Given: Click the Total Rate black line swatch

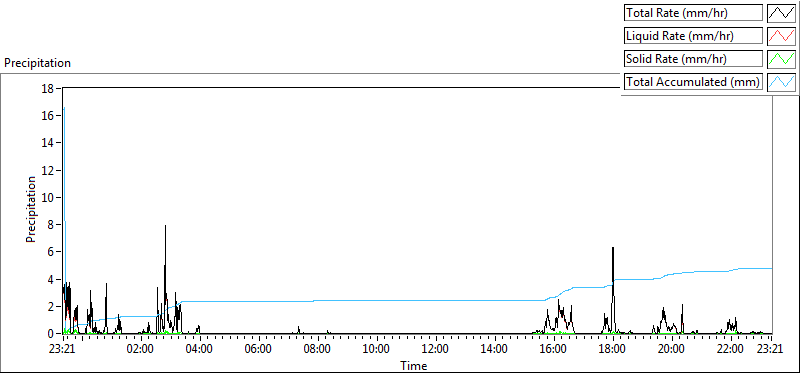Looking at the screenshot, I should coord(782,13).
